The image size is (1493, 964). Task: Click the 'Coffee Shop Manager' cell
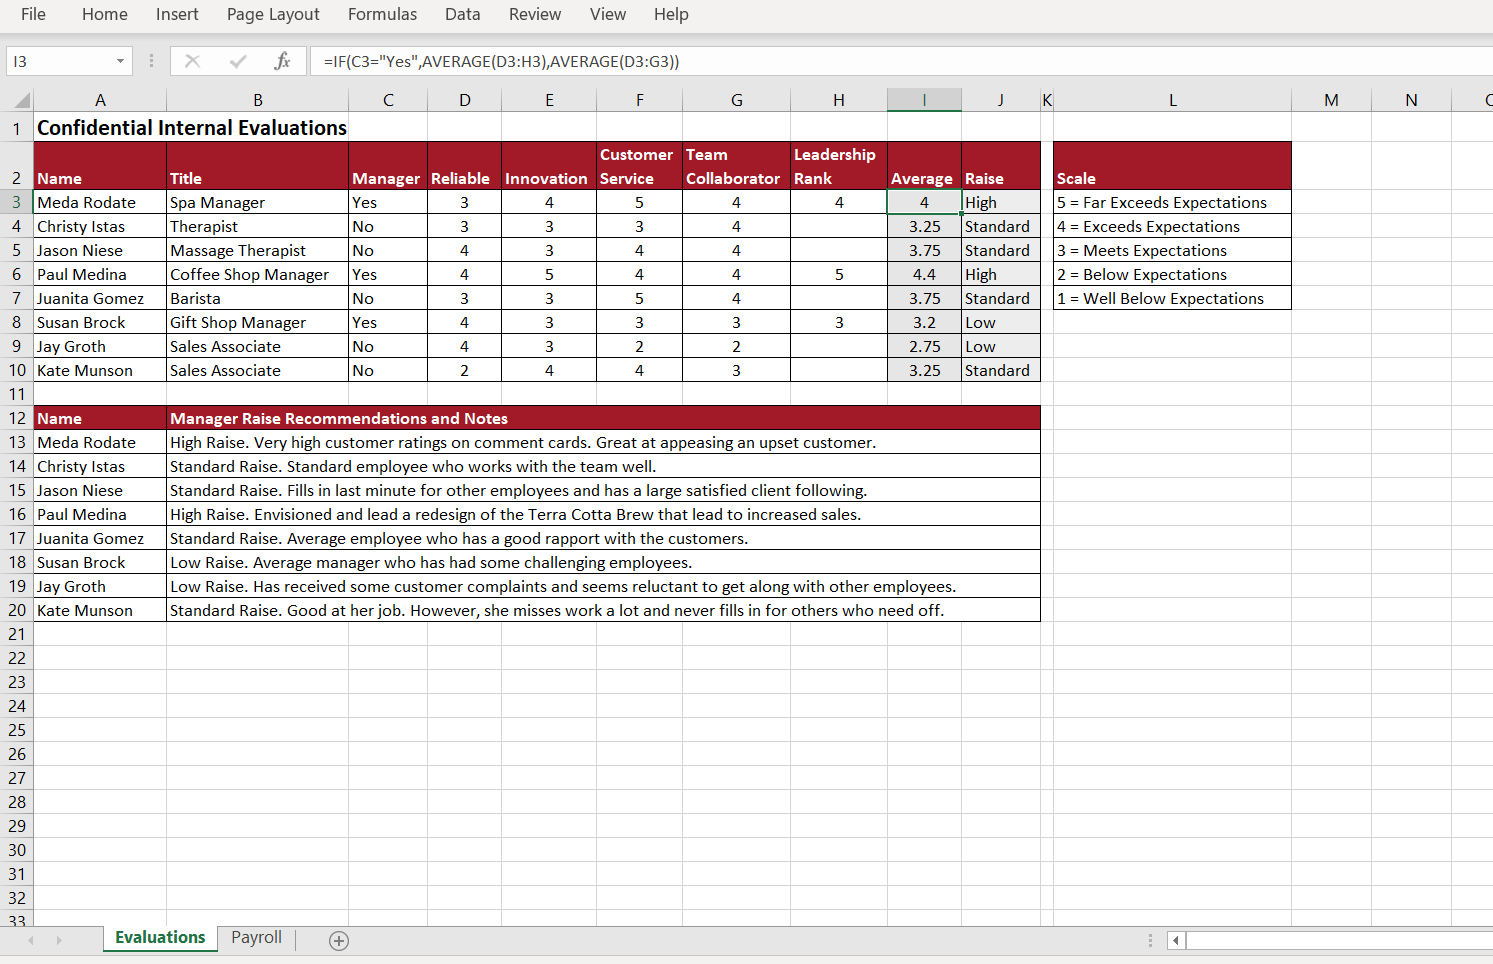pyautogui.click(x=257, y=274)
